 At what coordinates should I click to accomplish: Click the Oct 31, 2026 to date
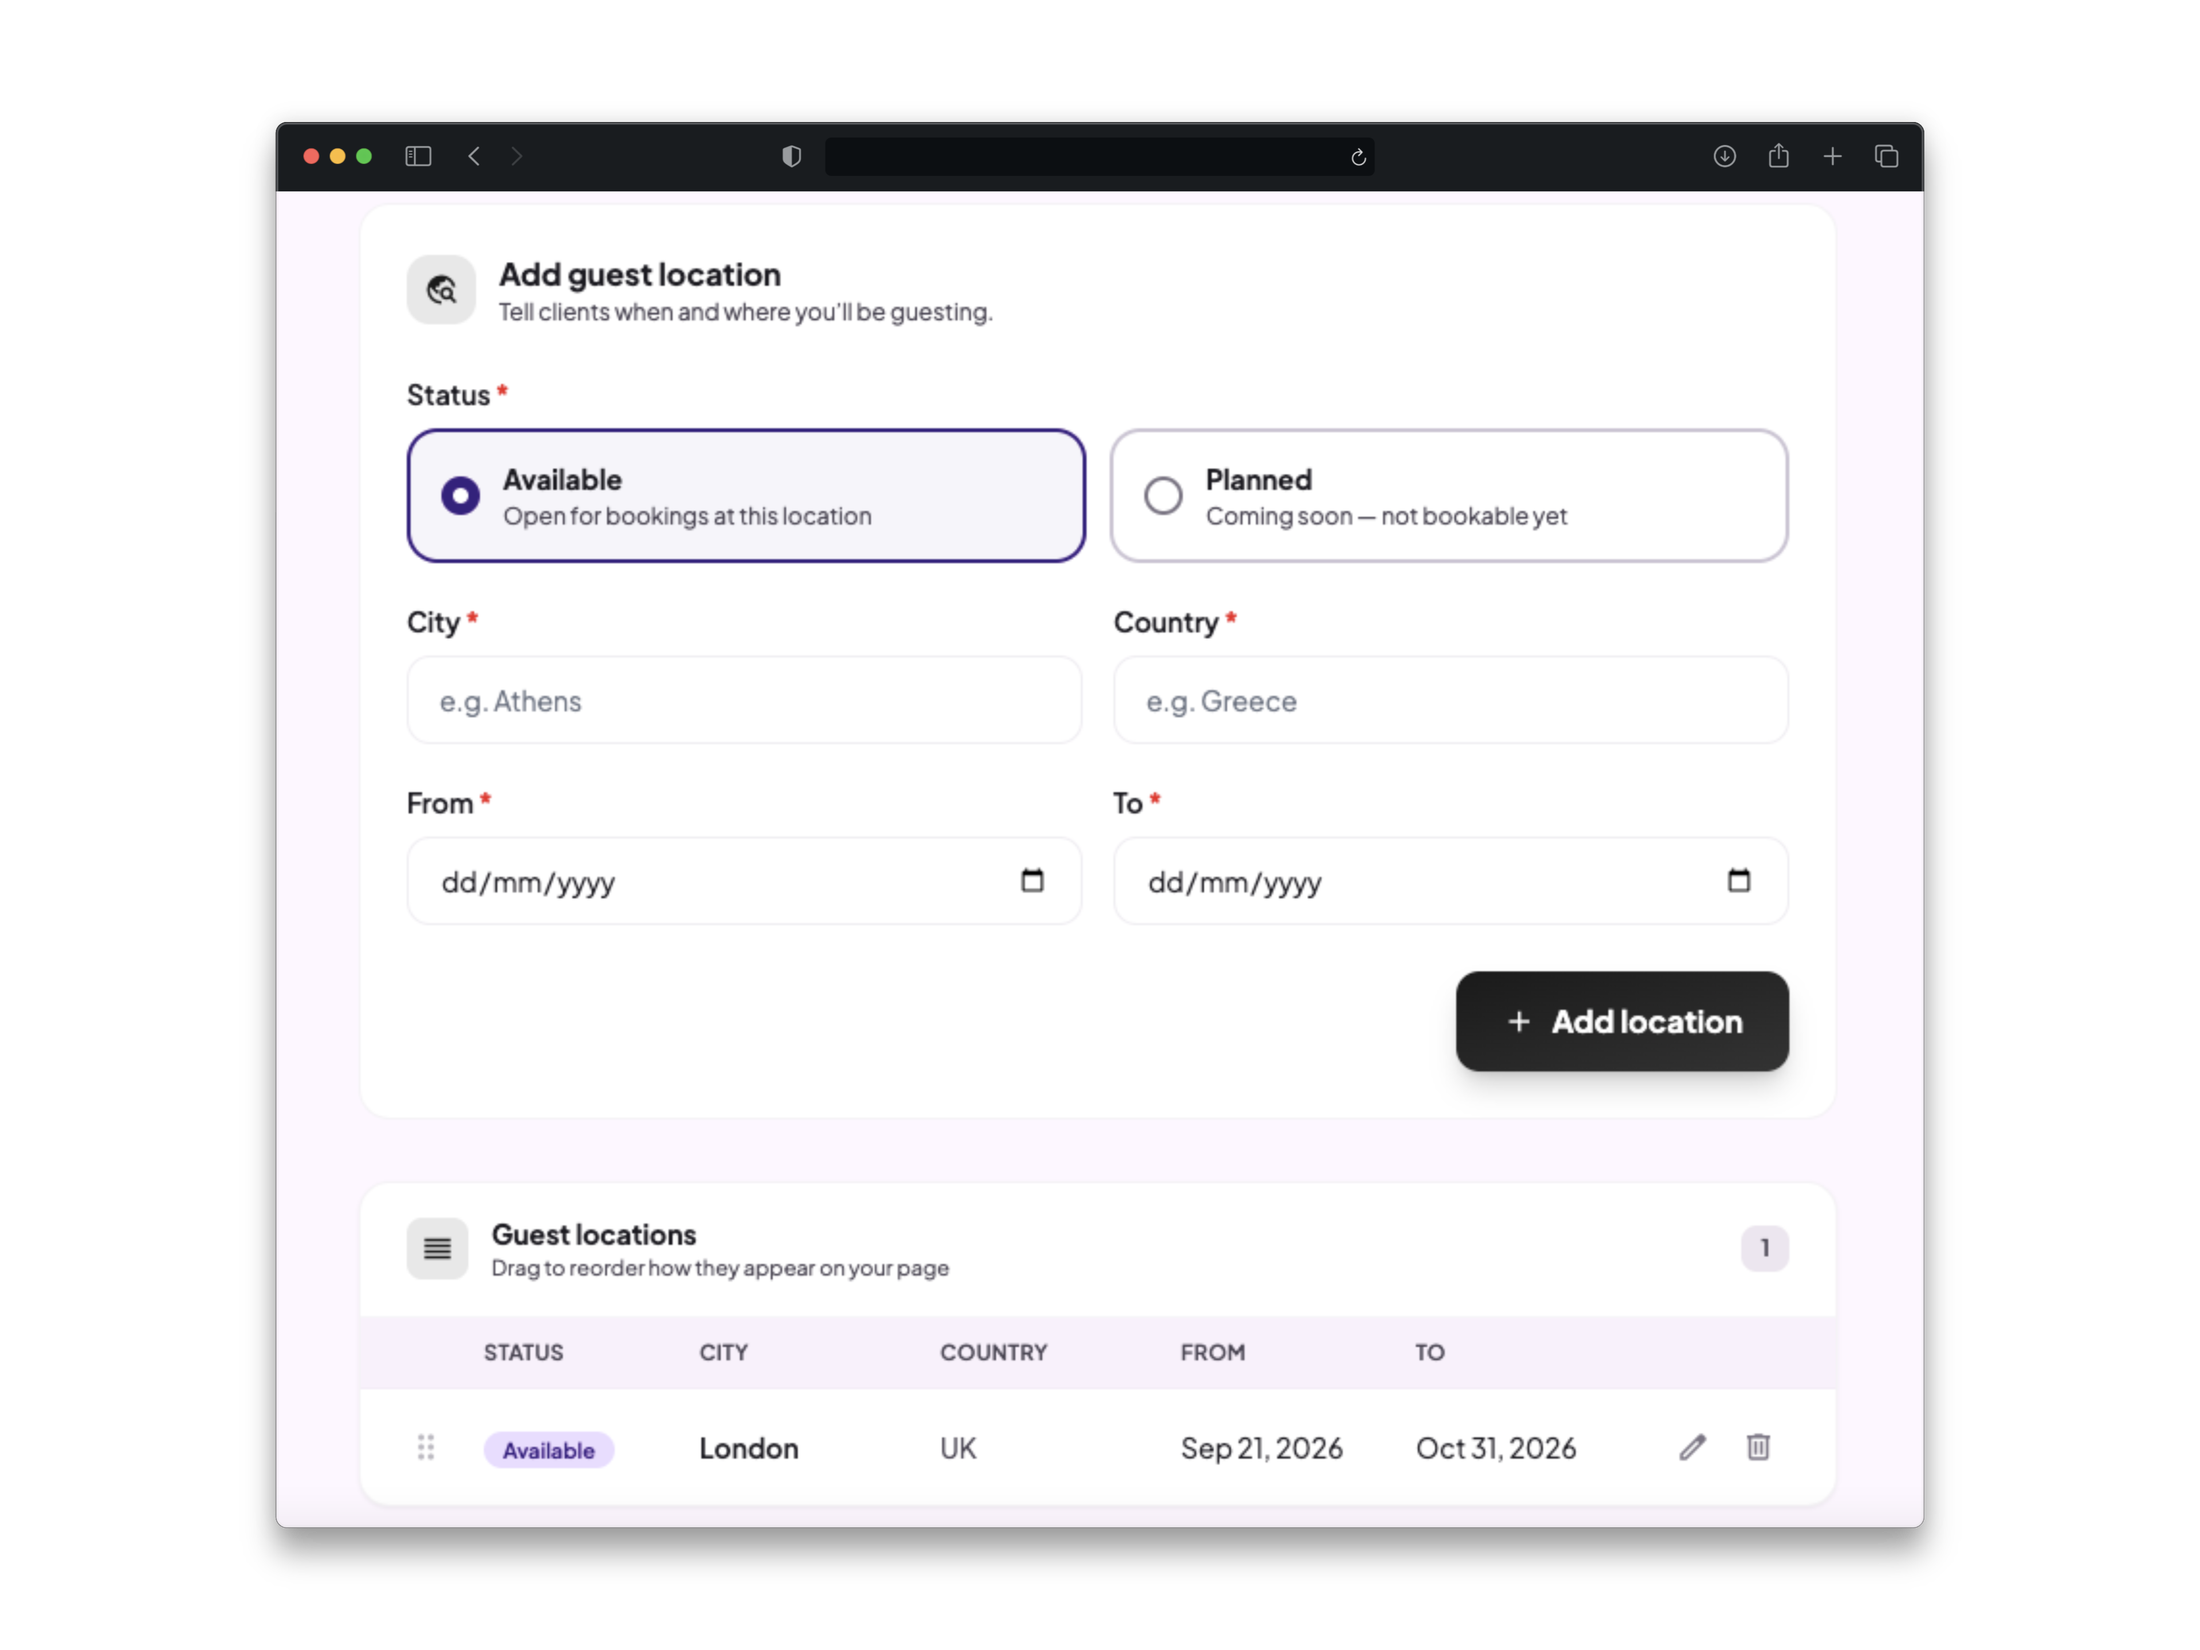pyautogui.click(x=1496, y=1448)
